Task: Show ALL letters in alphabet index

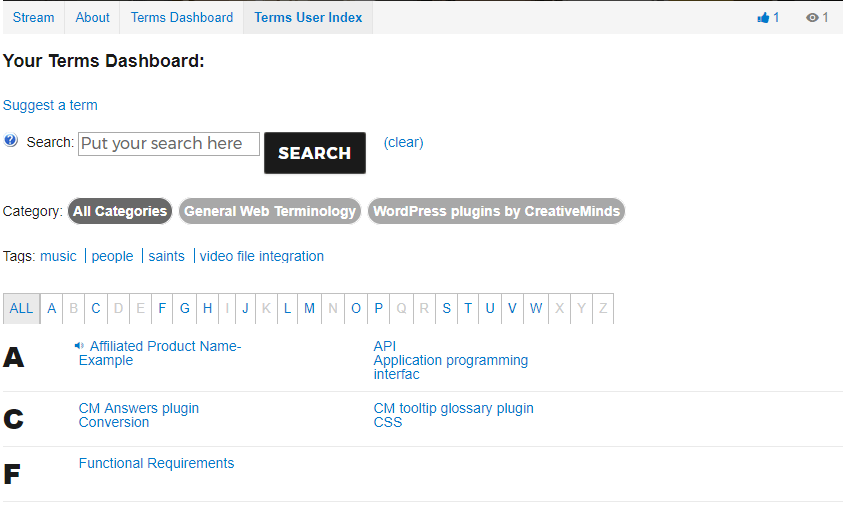Action: pos(21,308)
